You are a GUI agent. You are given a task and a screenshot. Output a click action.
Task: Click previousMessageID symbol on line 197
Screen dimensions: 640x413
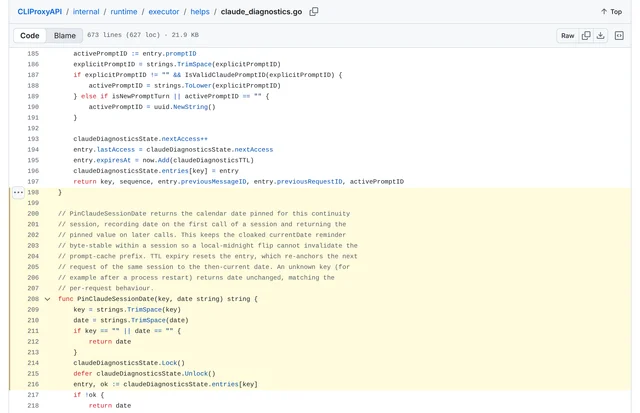tap(213, 182)
